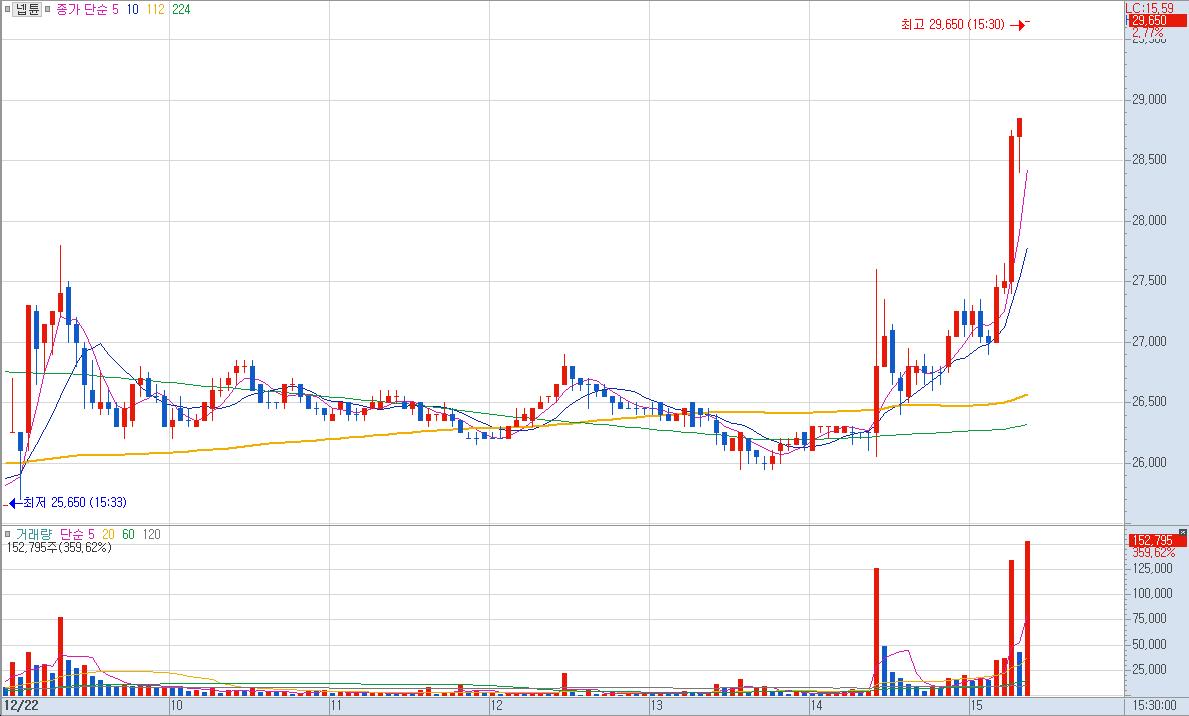Click the tallest red volume bar at far right
This screenshot has width=1189, height=716.
click(x=1027, y=618)
